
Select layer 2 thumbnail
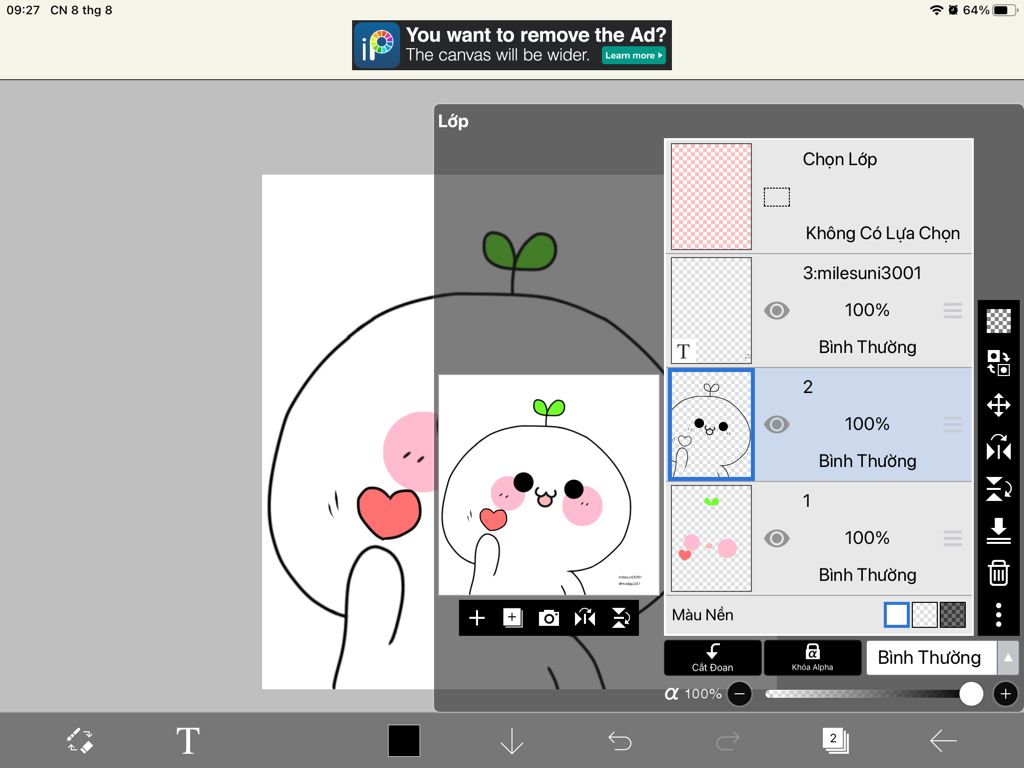(711, 424)
